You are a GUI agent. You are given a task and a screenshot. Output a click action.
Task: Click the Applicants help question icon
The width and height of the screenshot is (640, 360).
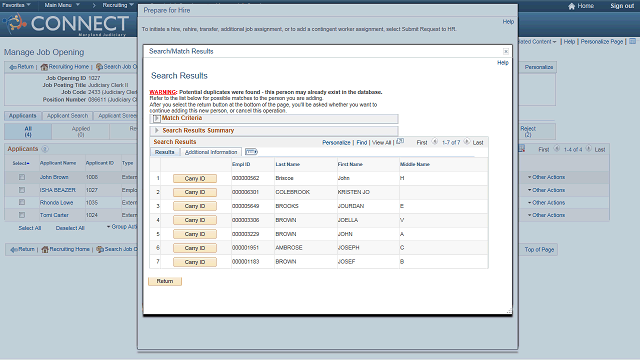click(x=45, y=149)
